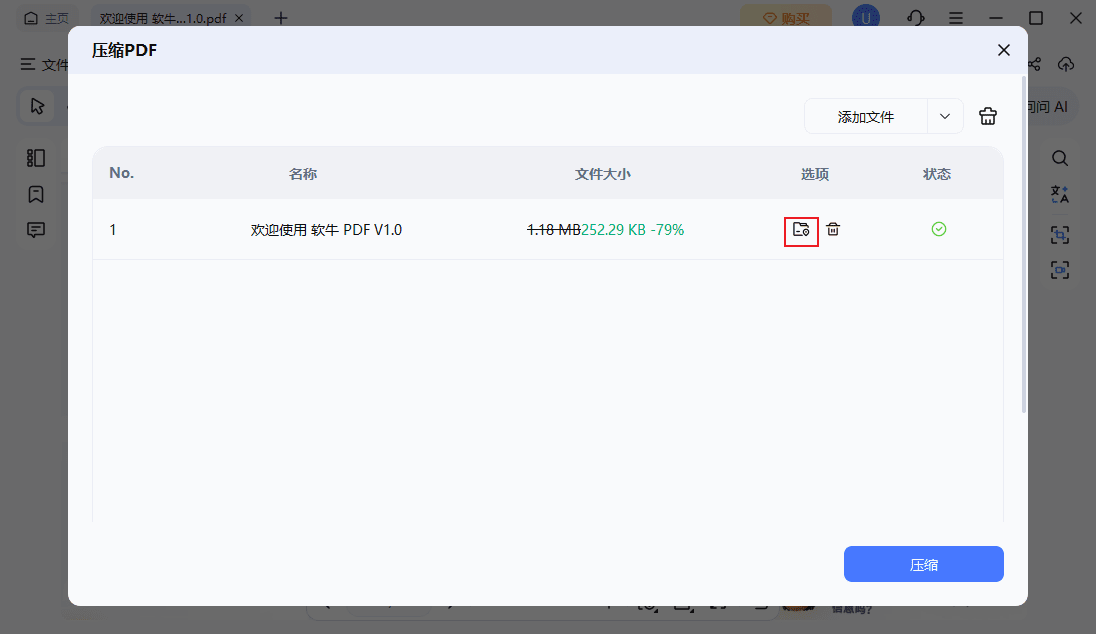Viewport: 1096px width, 634px height.
Task: Clear all files with basket icon
Action: [x=988, y=116]
